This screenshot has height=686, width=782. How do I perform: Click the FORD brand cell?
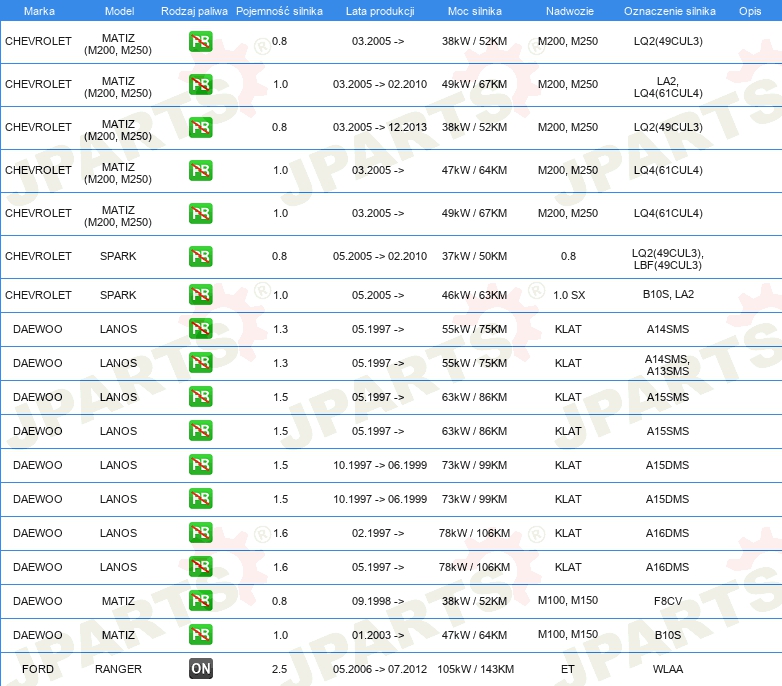(x=38, y=669)
